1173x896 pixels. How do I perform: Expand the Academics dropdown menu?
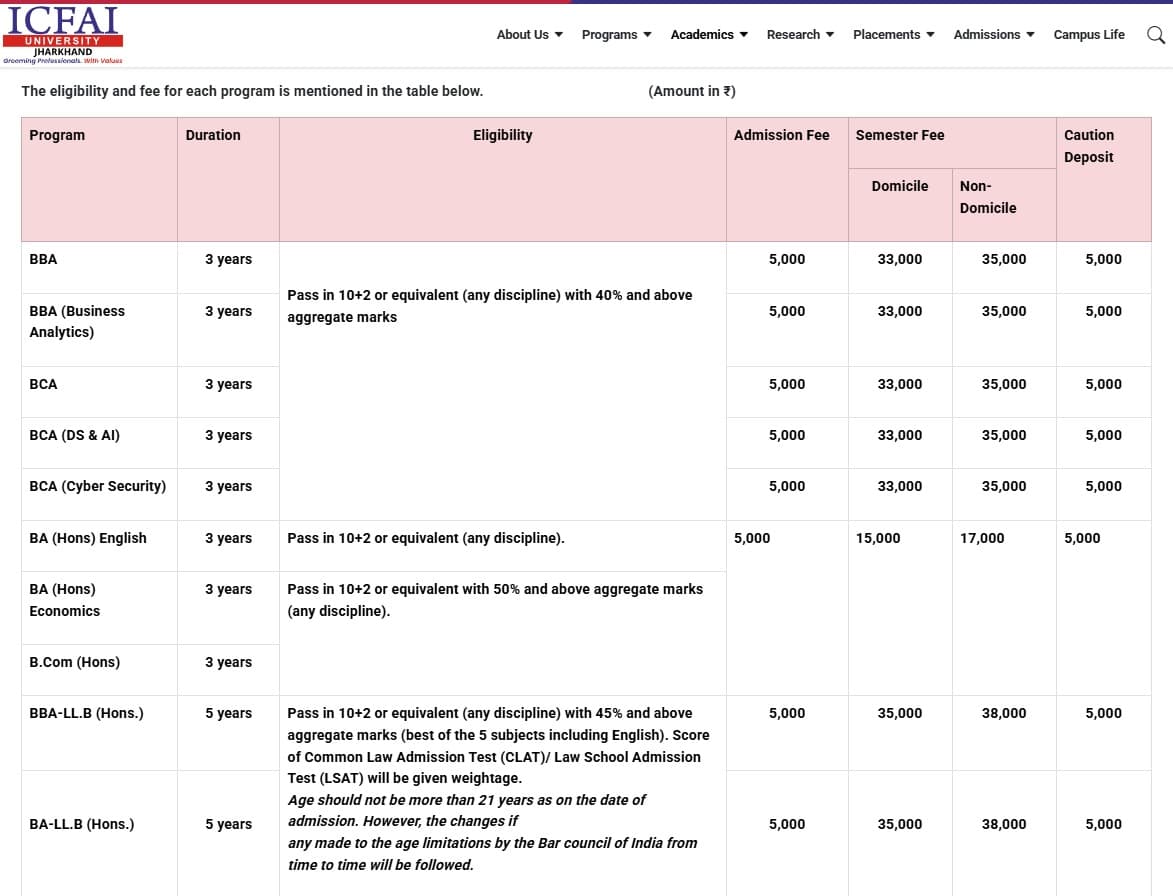tap(708, 35)
